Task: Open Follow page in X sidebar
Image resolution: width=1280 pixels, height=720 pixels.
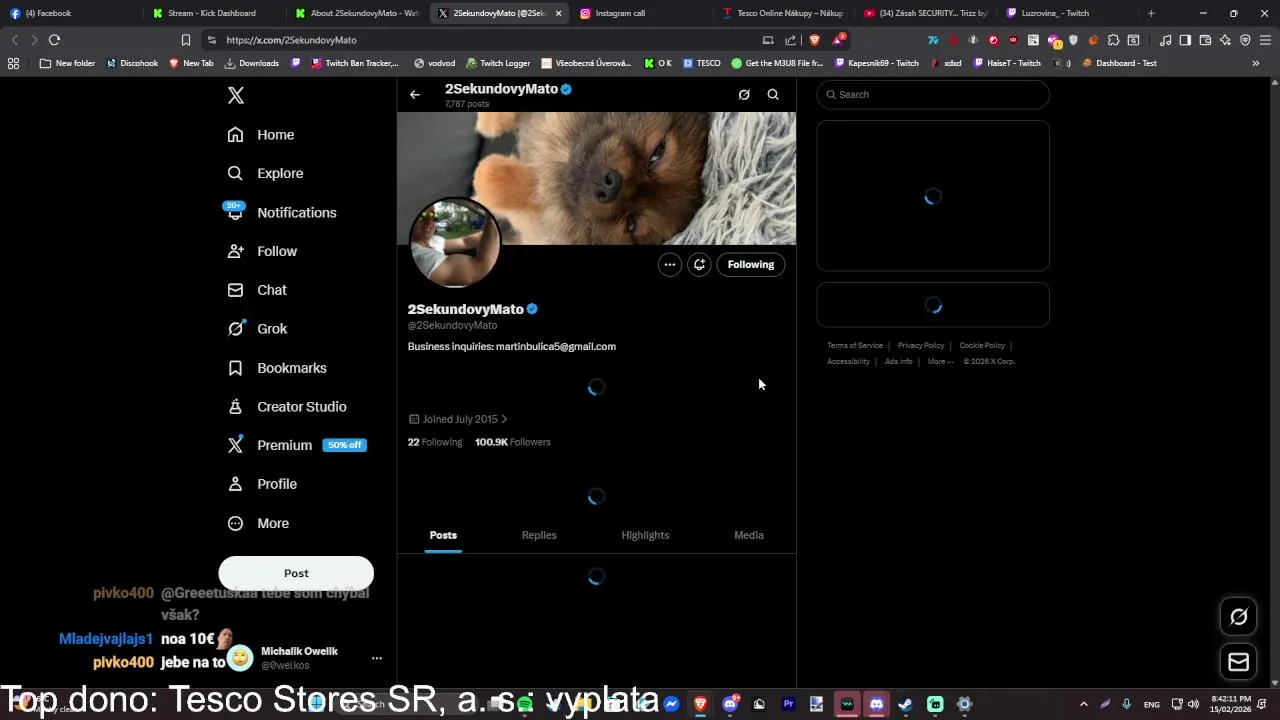Action: [262, 251]
